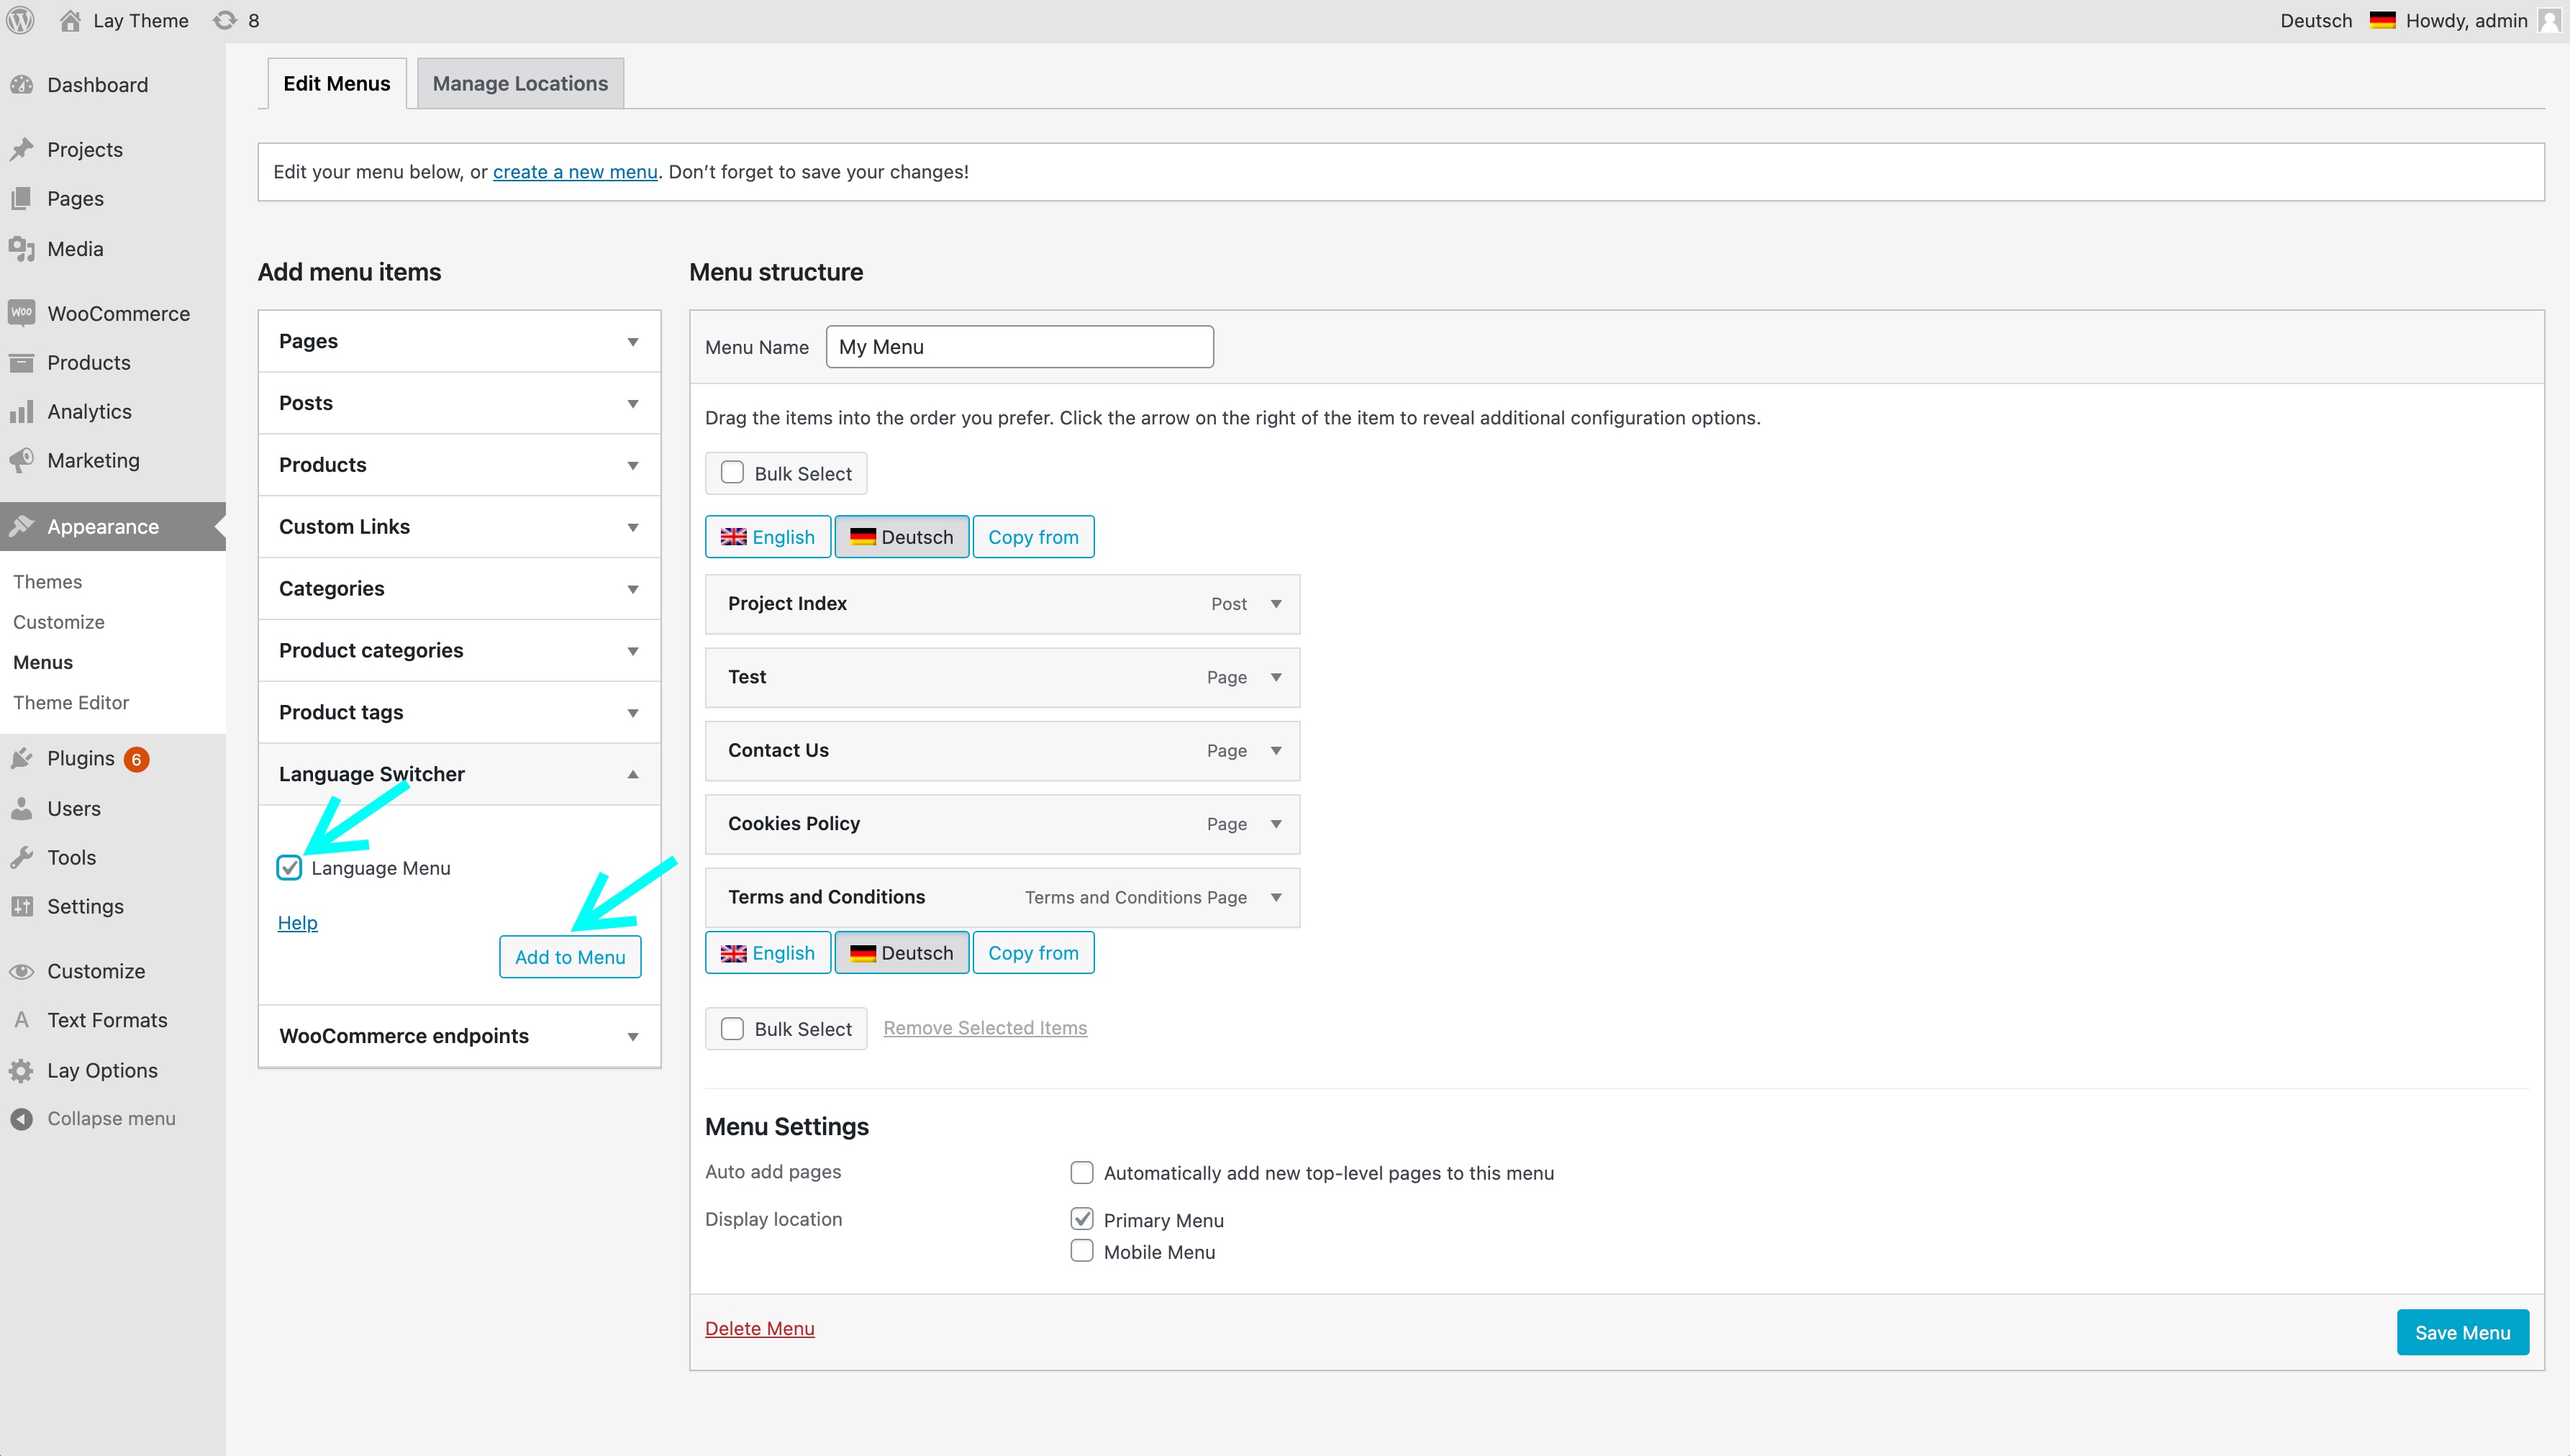Click the top Copy from button

click(x=1033, y=537)
